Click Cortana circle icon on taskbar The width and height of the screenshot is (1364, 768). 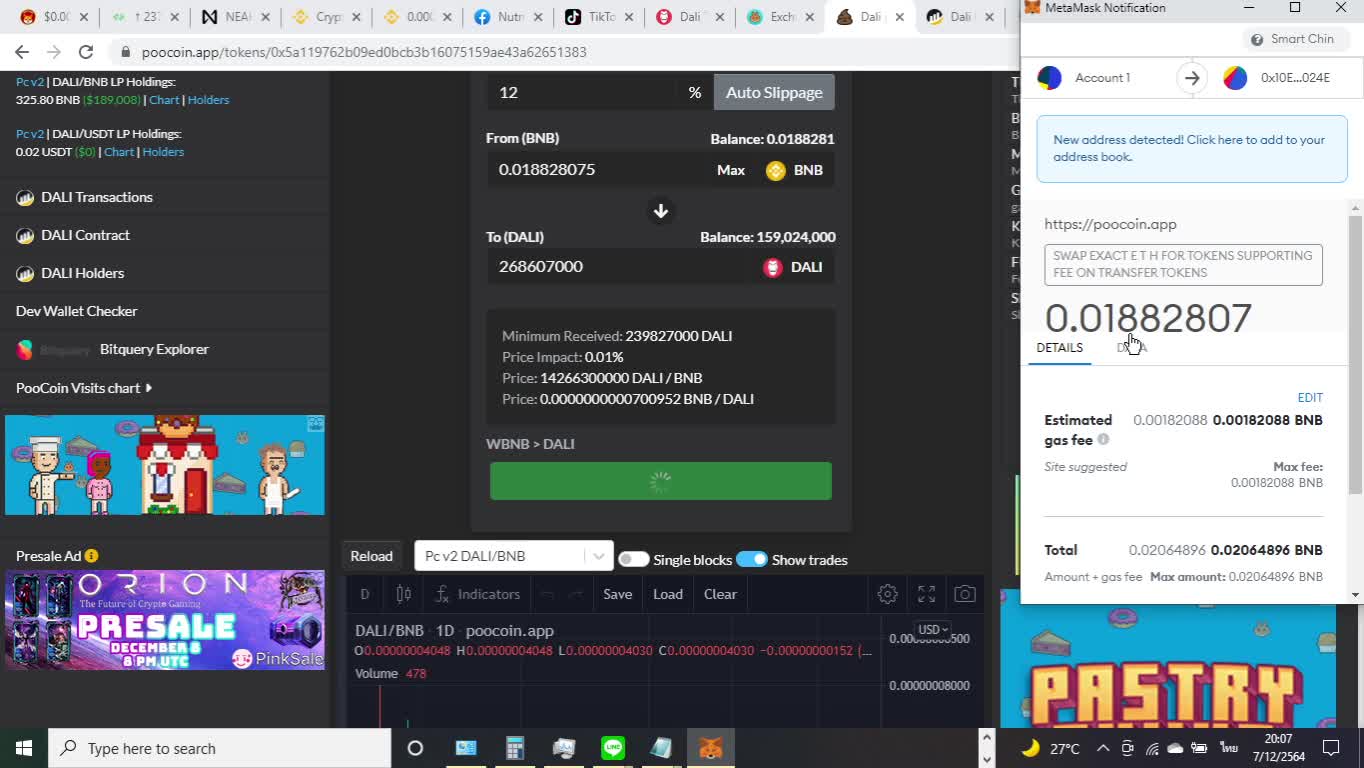[415, 748]
